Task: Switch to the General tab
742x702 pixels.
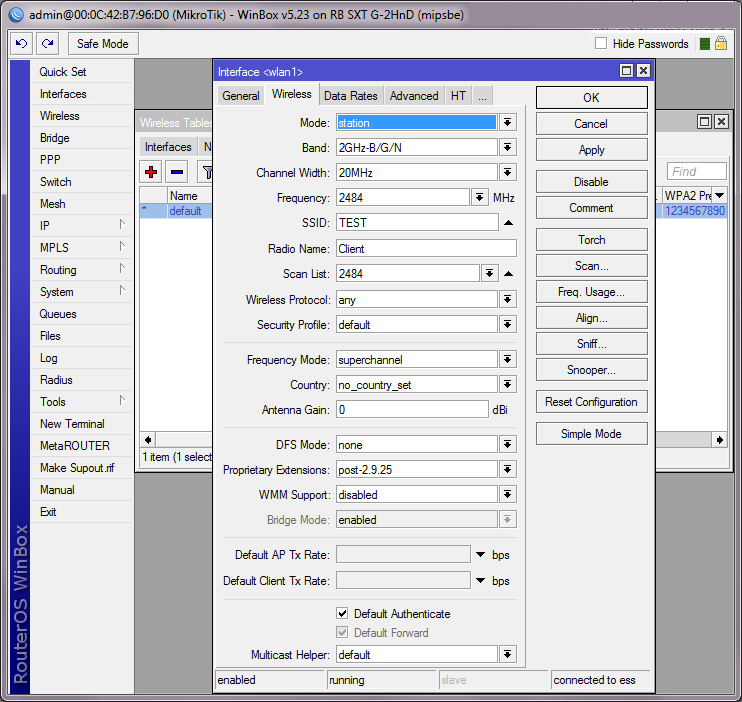Action: click(x=240, y=96)
